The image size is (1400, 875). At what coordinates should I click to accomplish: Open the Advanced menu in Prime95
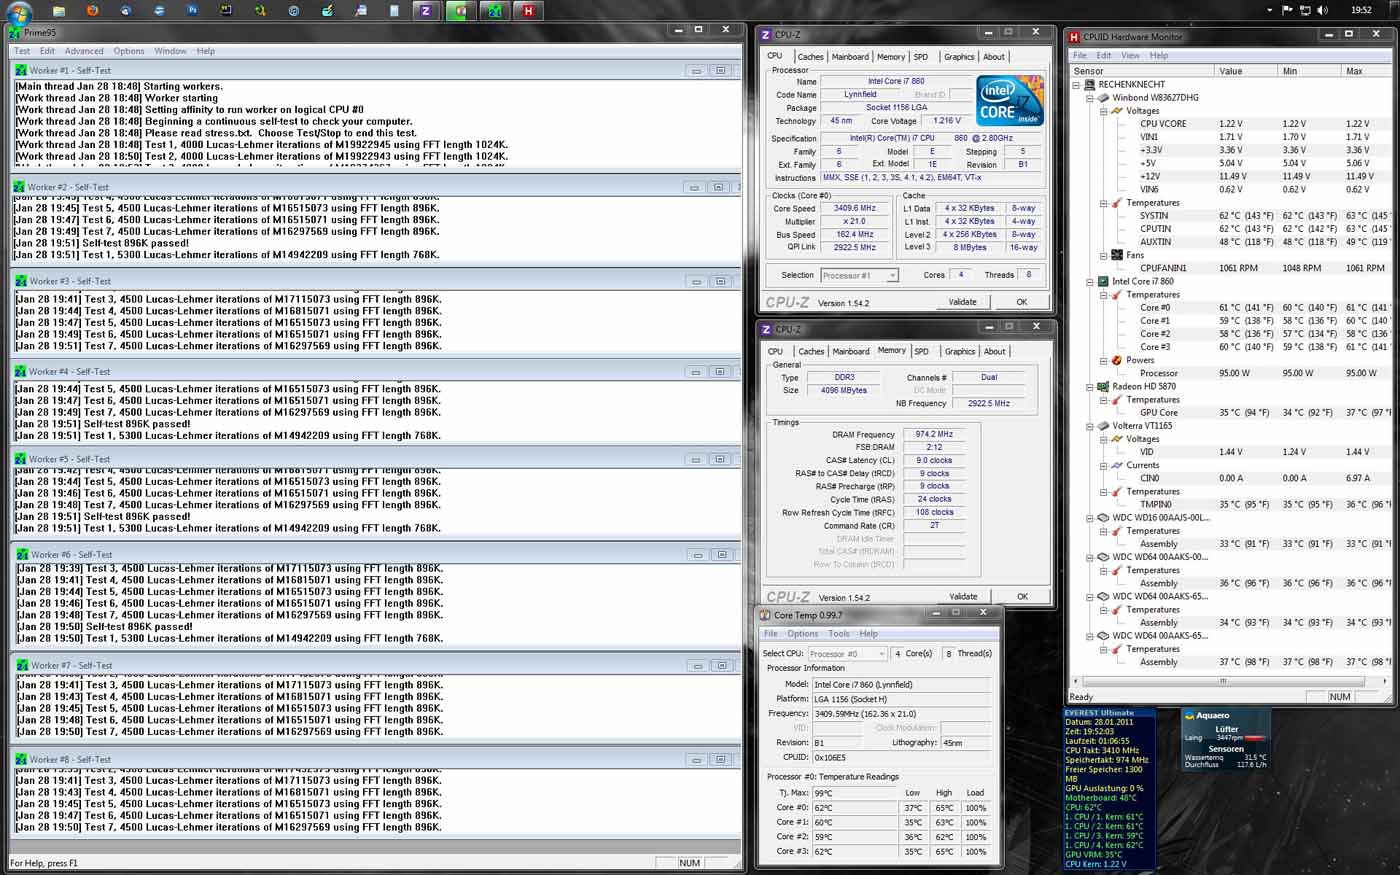pyautogui.click(x=84, y=51)
